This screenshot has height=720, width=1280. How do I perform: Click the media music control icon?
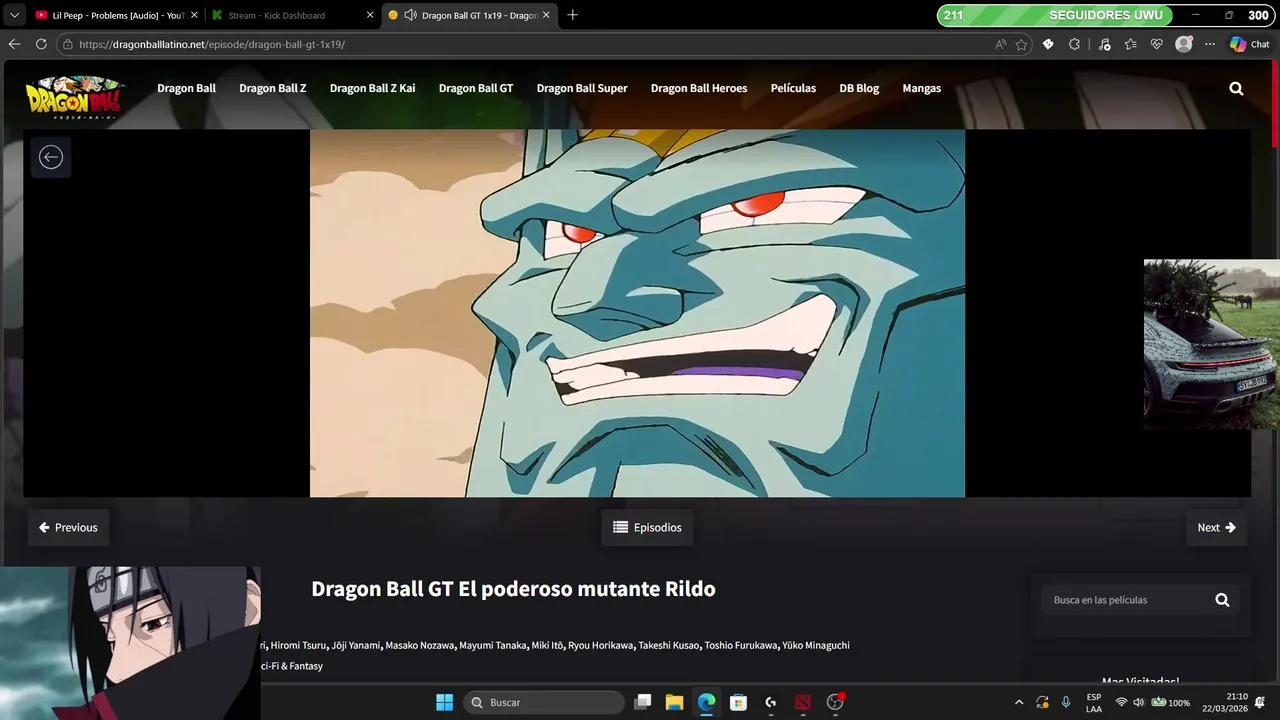[1104, 44]
